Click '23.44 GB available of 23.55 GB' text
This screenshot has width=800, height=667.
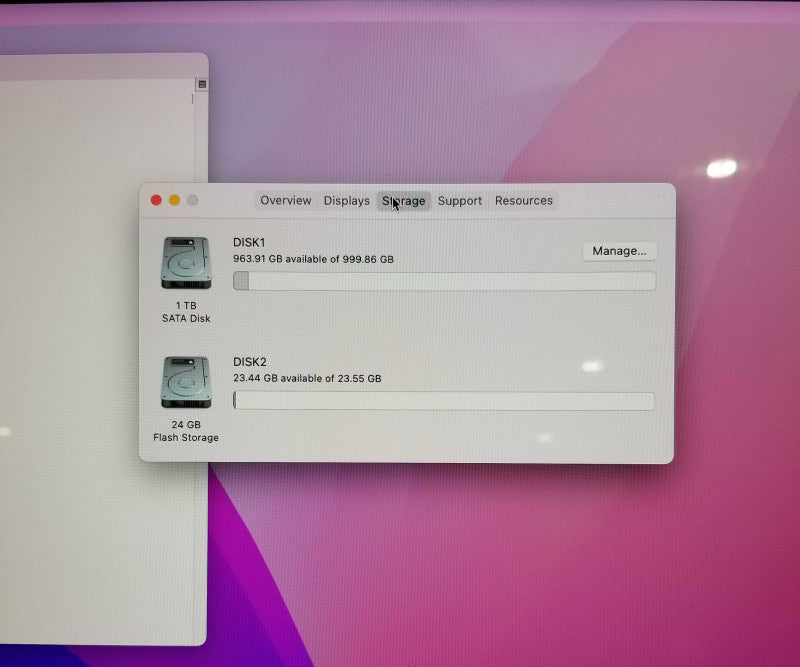tap(307, 378)
